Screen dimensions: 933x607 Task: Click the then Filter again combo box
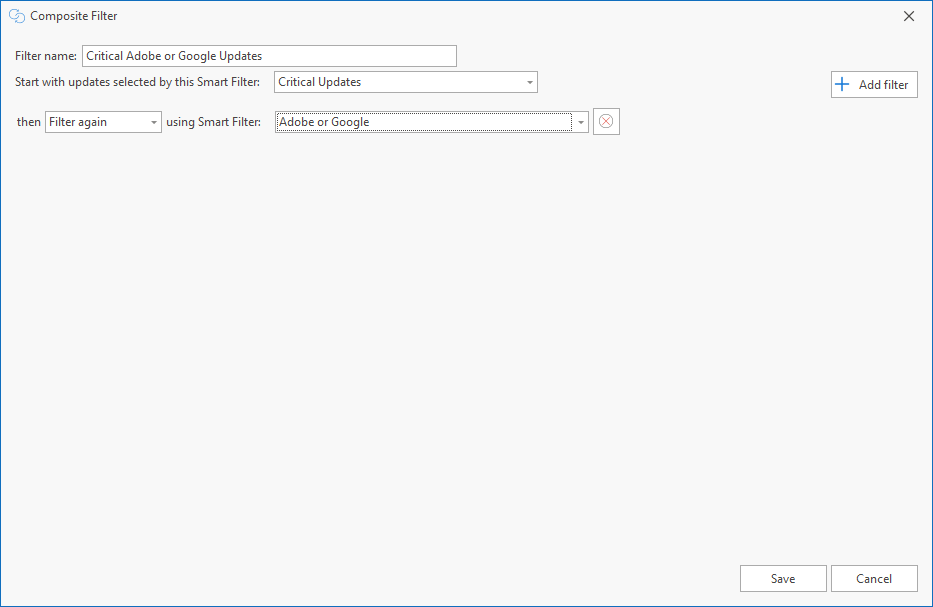pos(103,120)
